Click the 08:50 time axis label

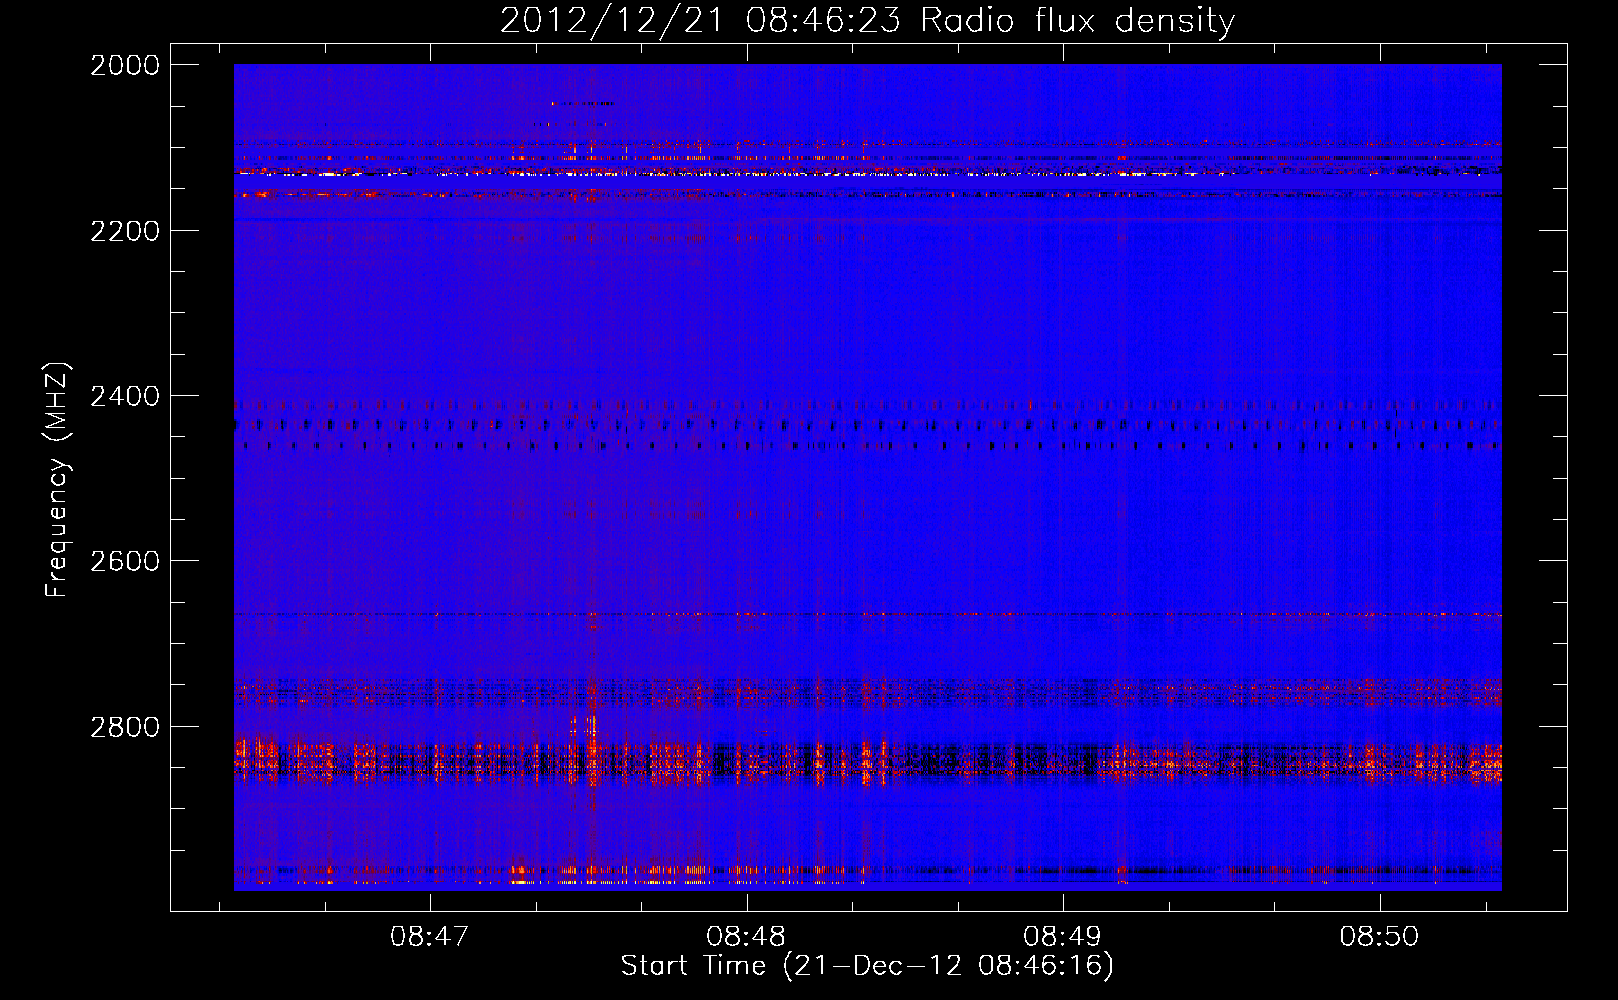[x=1379, y=936]
